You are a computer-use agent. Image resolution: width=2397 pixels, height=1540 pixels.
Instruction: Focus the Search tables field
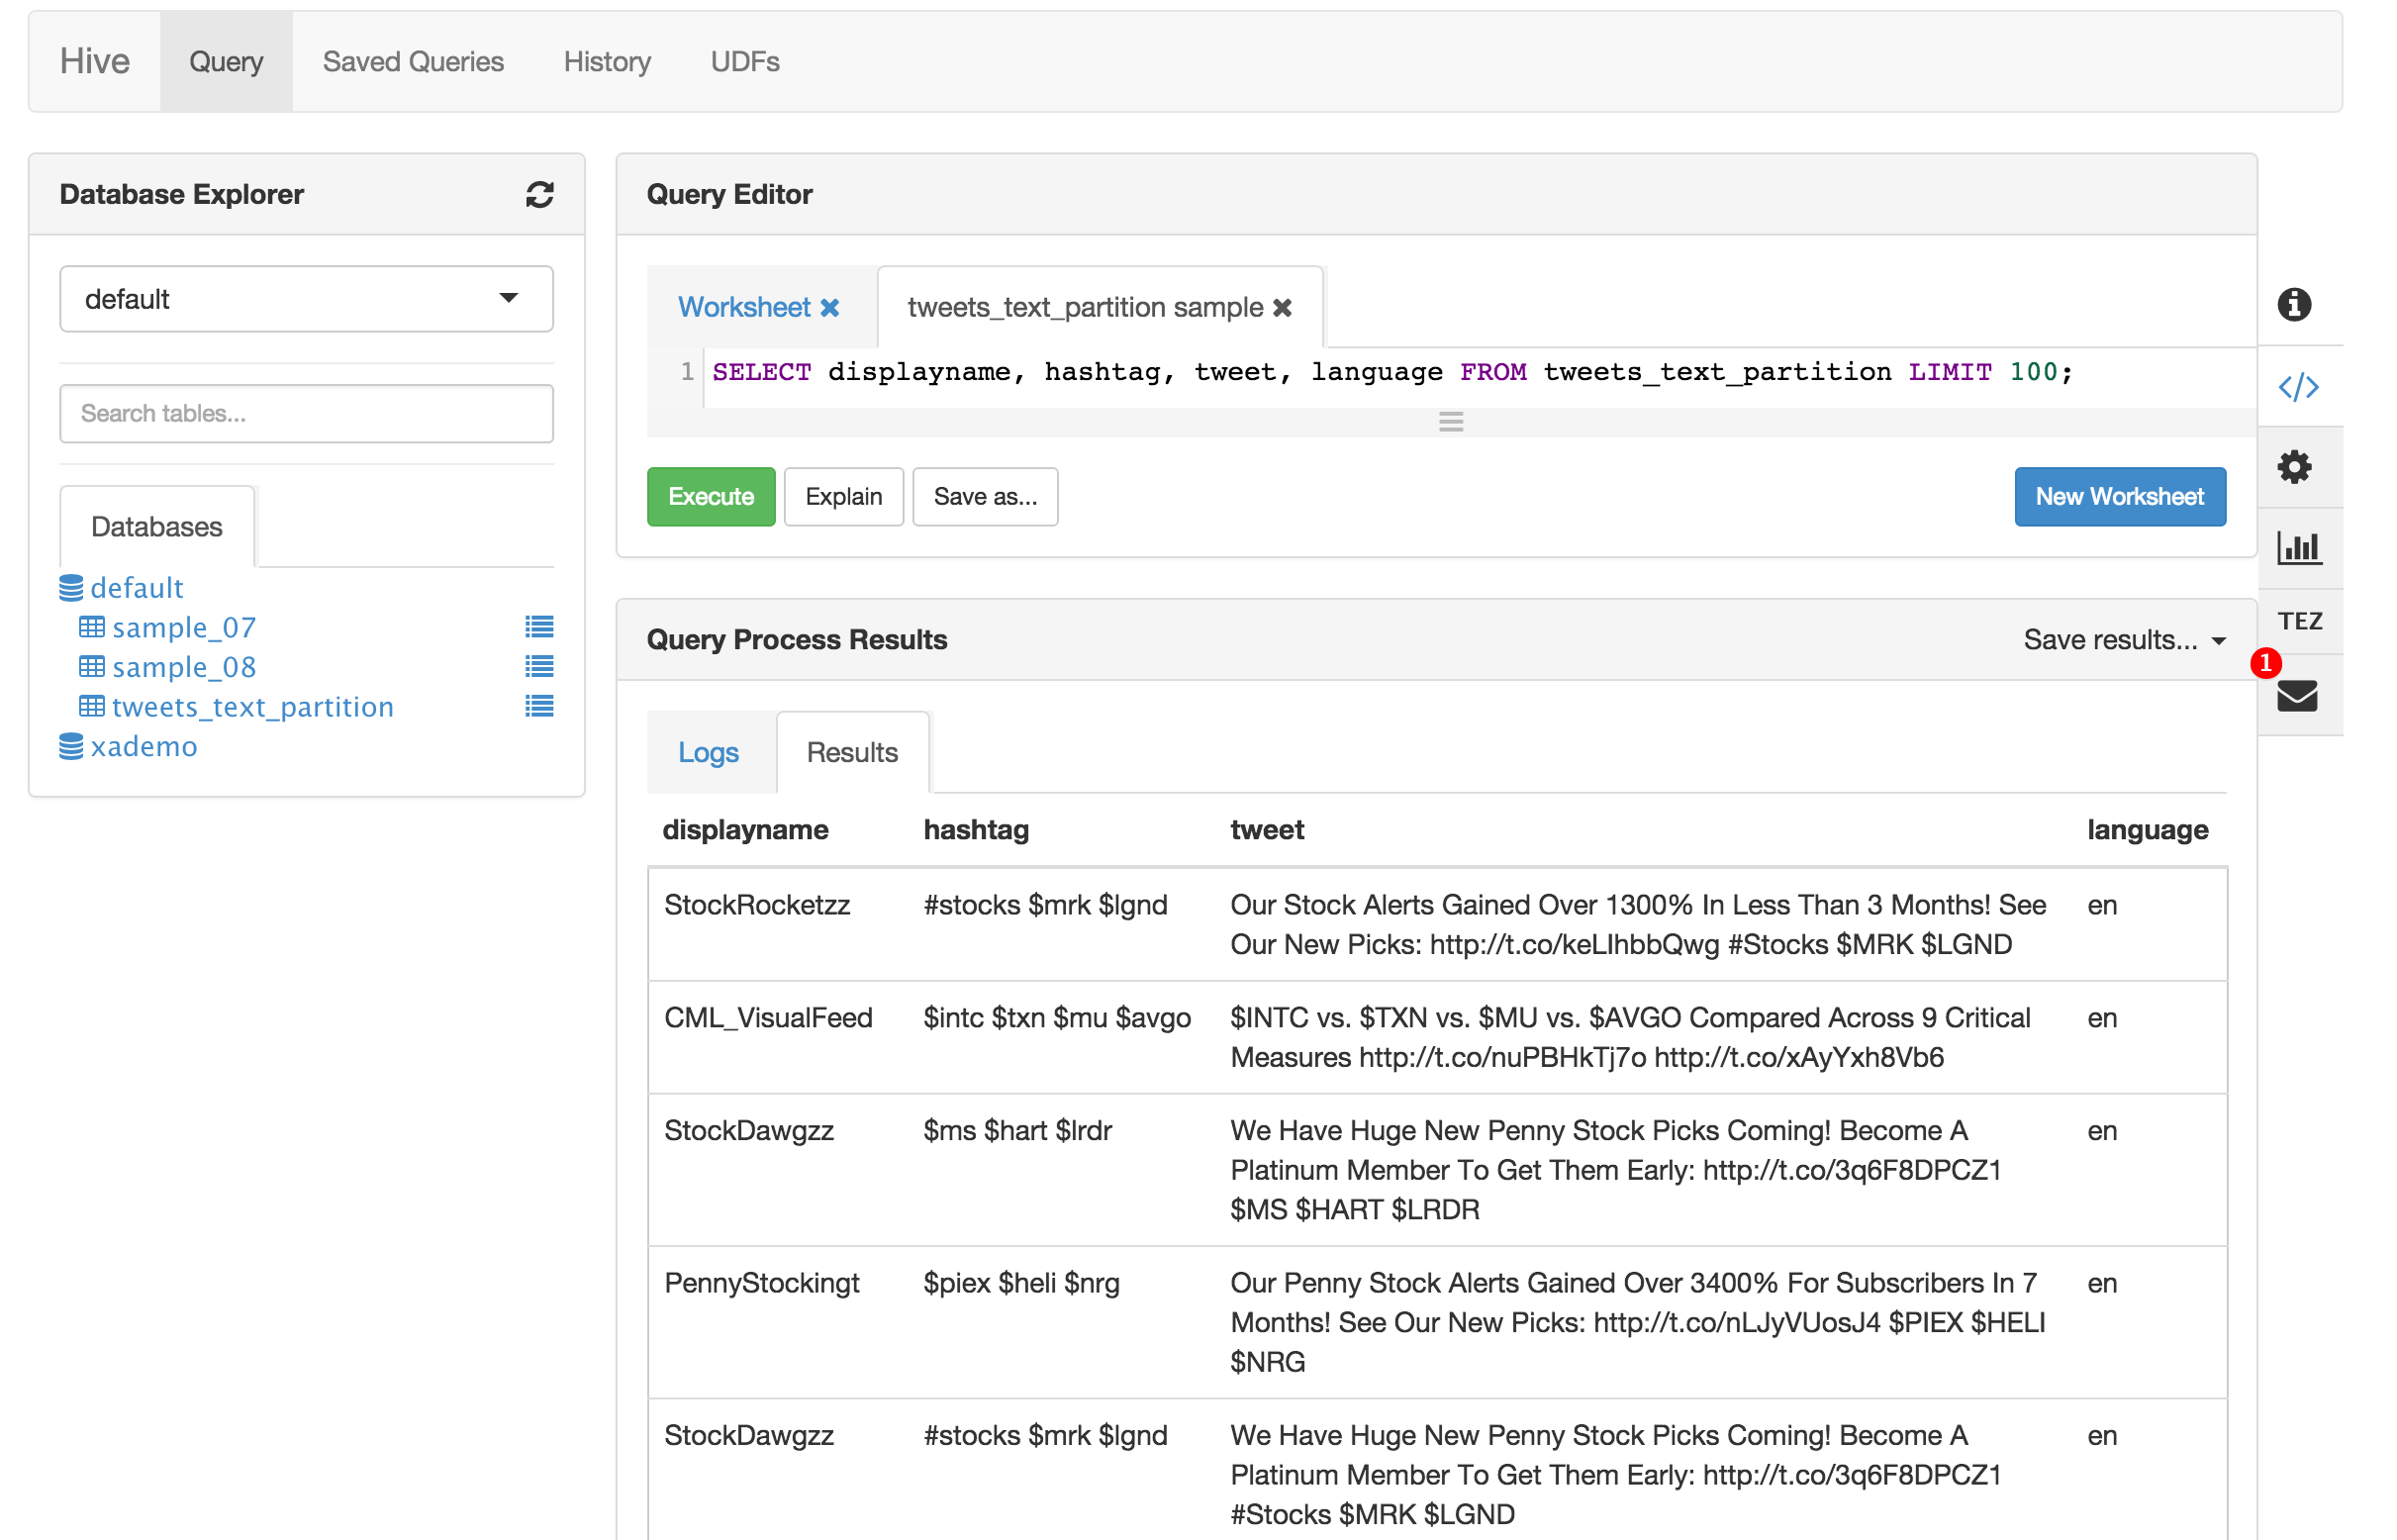click(x=306, y=413)
